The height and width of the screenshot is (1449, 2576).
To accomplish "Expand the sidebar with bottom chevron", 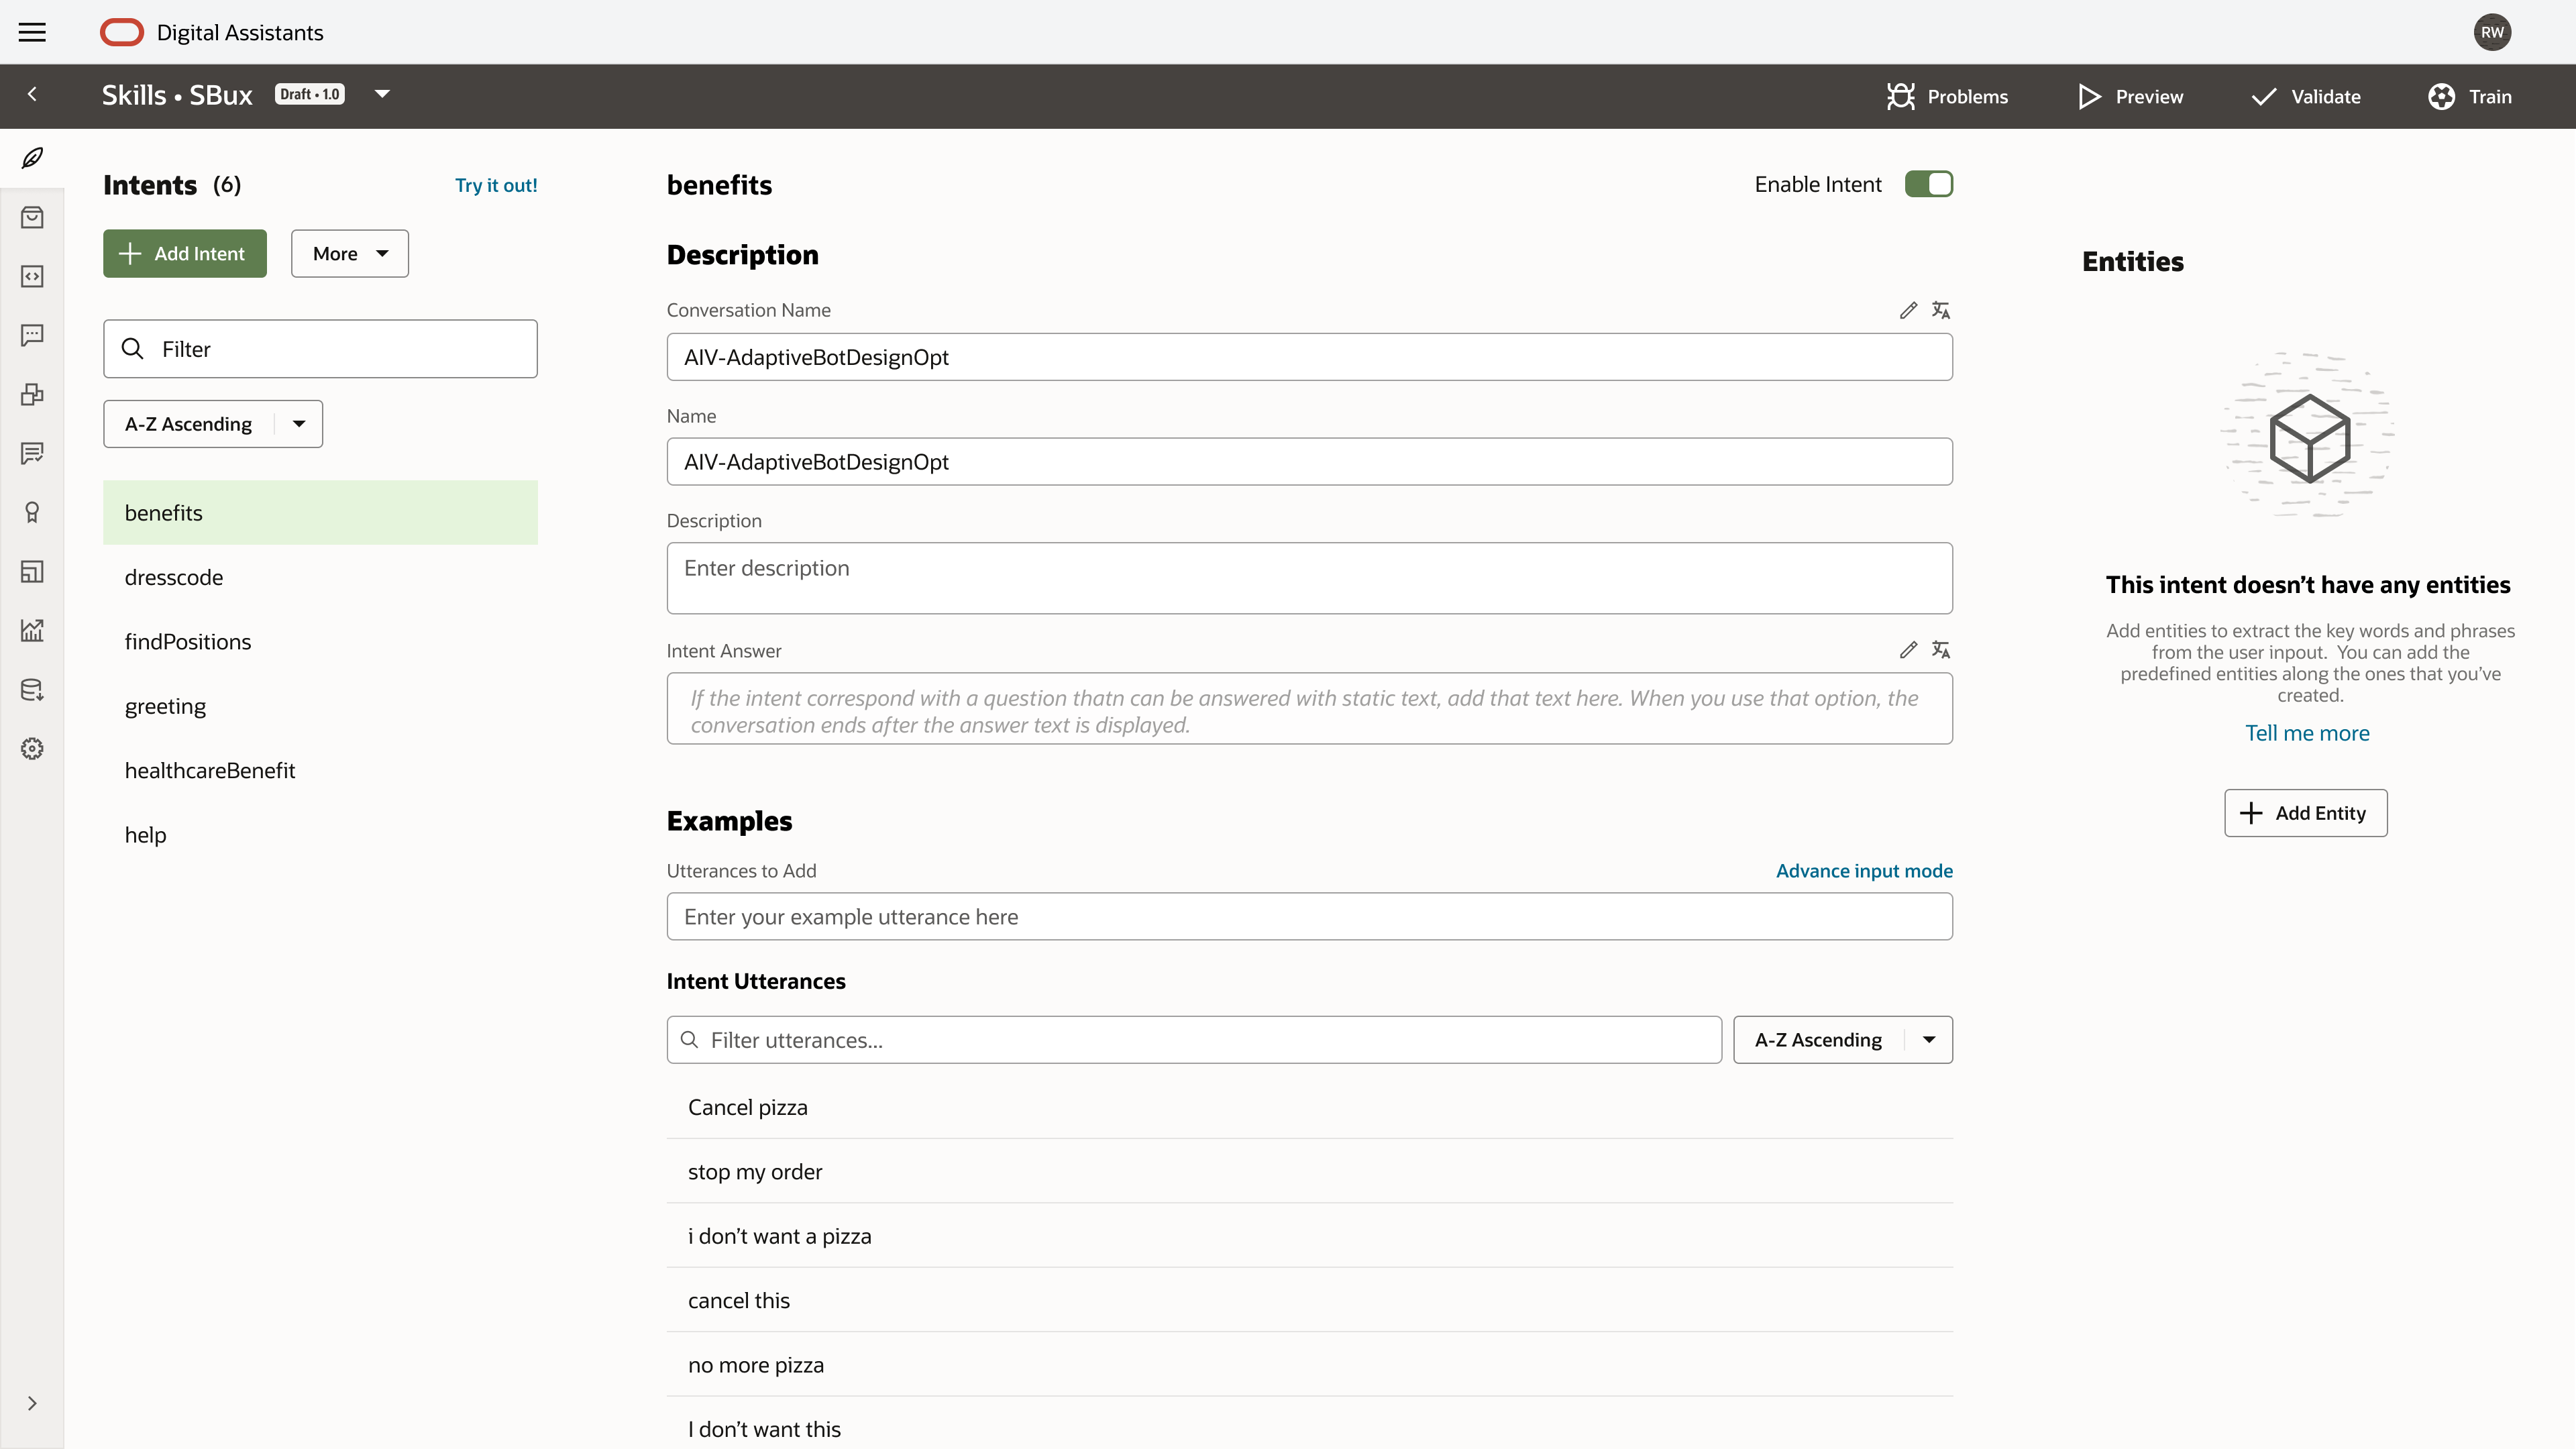I will click(x=32, y=1403).
